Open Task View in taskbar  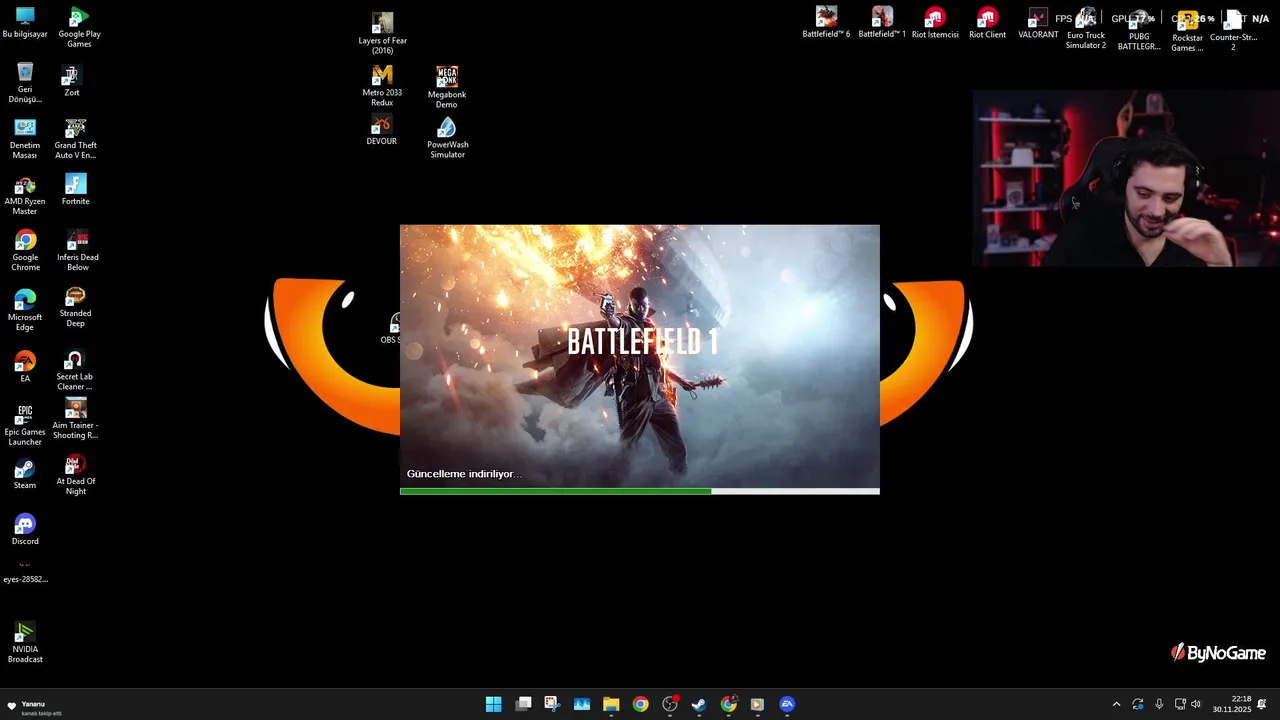tap(523, 704)
